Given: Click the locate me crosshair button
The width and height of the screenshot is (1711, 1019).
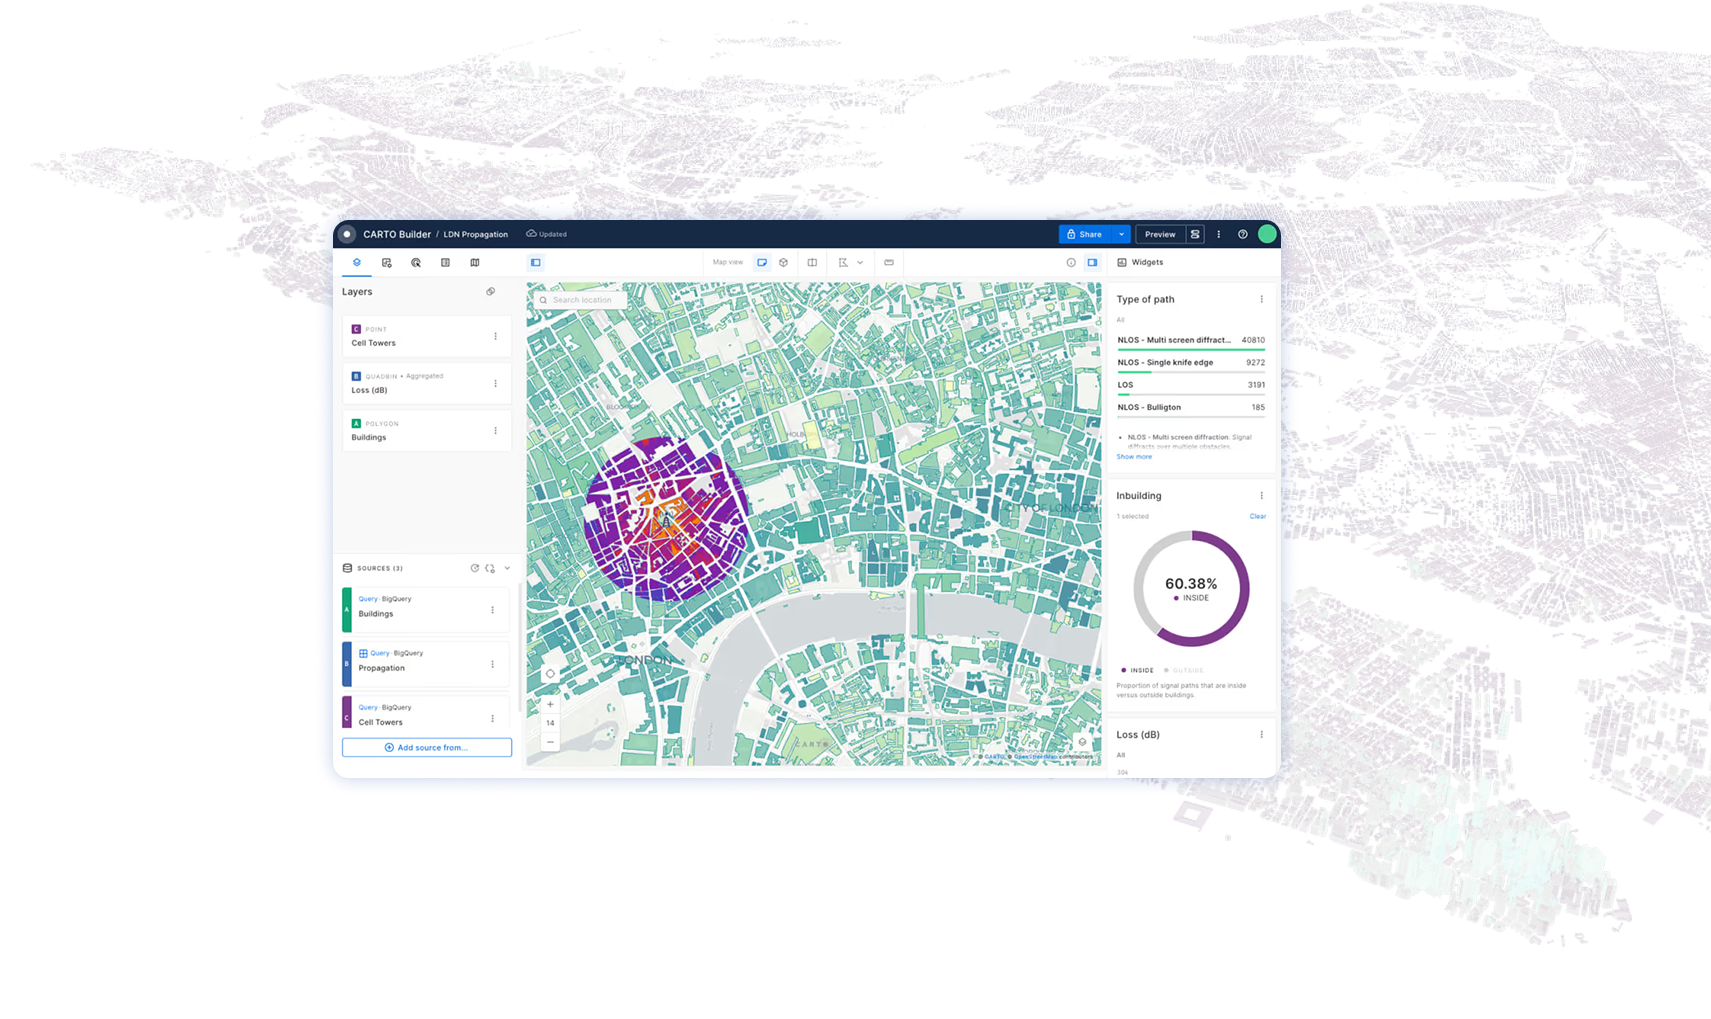Looking at the screenshot, I should point(550,674).
